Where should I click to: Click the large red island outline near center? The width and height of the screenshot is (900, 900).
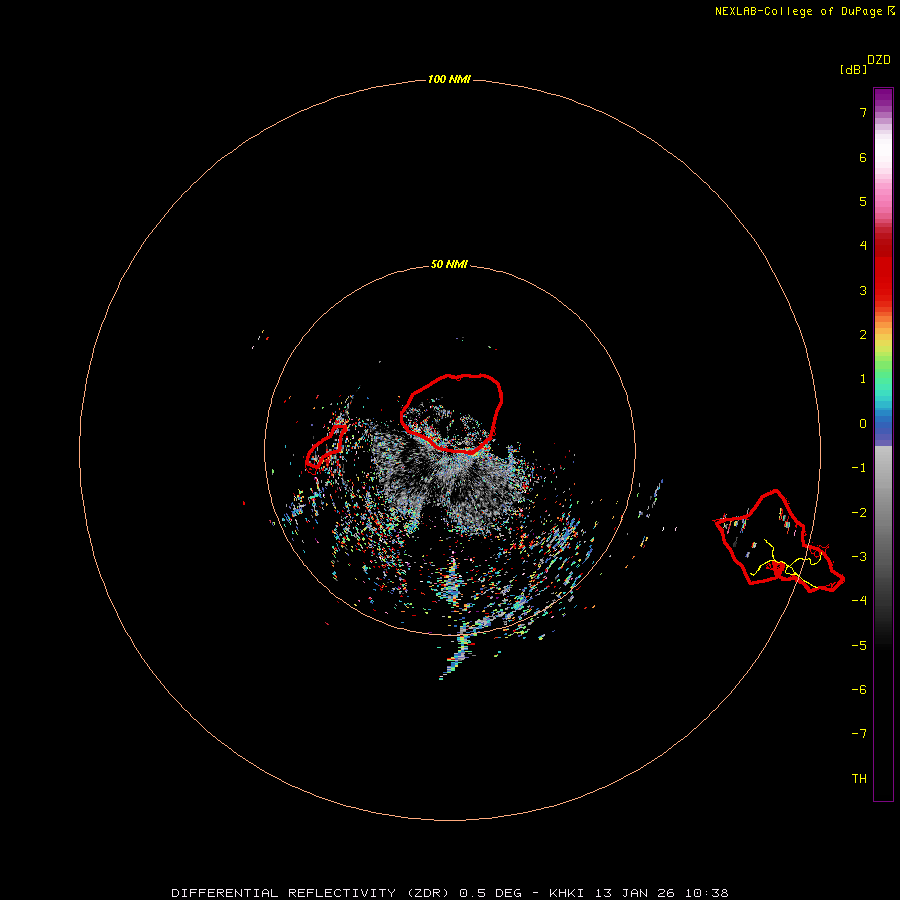click(x=452, y=413)
